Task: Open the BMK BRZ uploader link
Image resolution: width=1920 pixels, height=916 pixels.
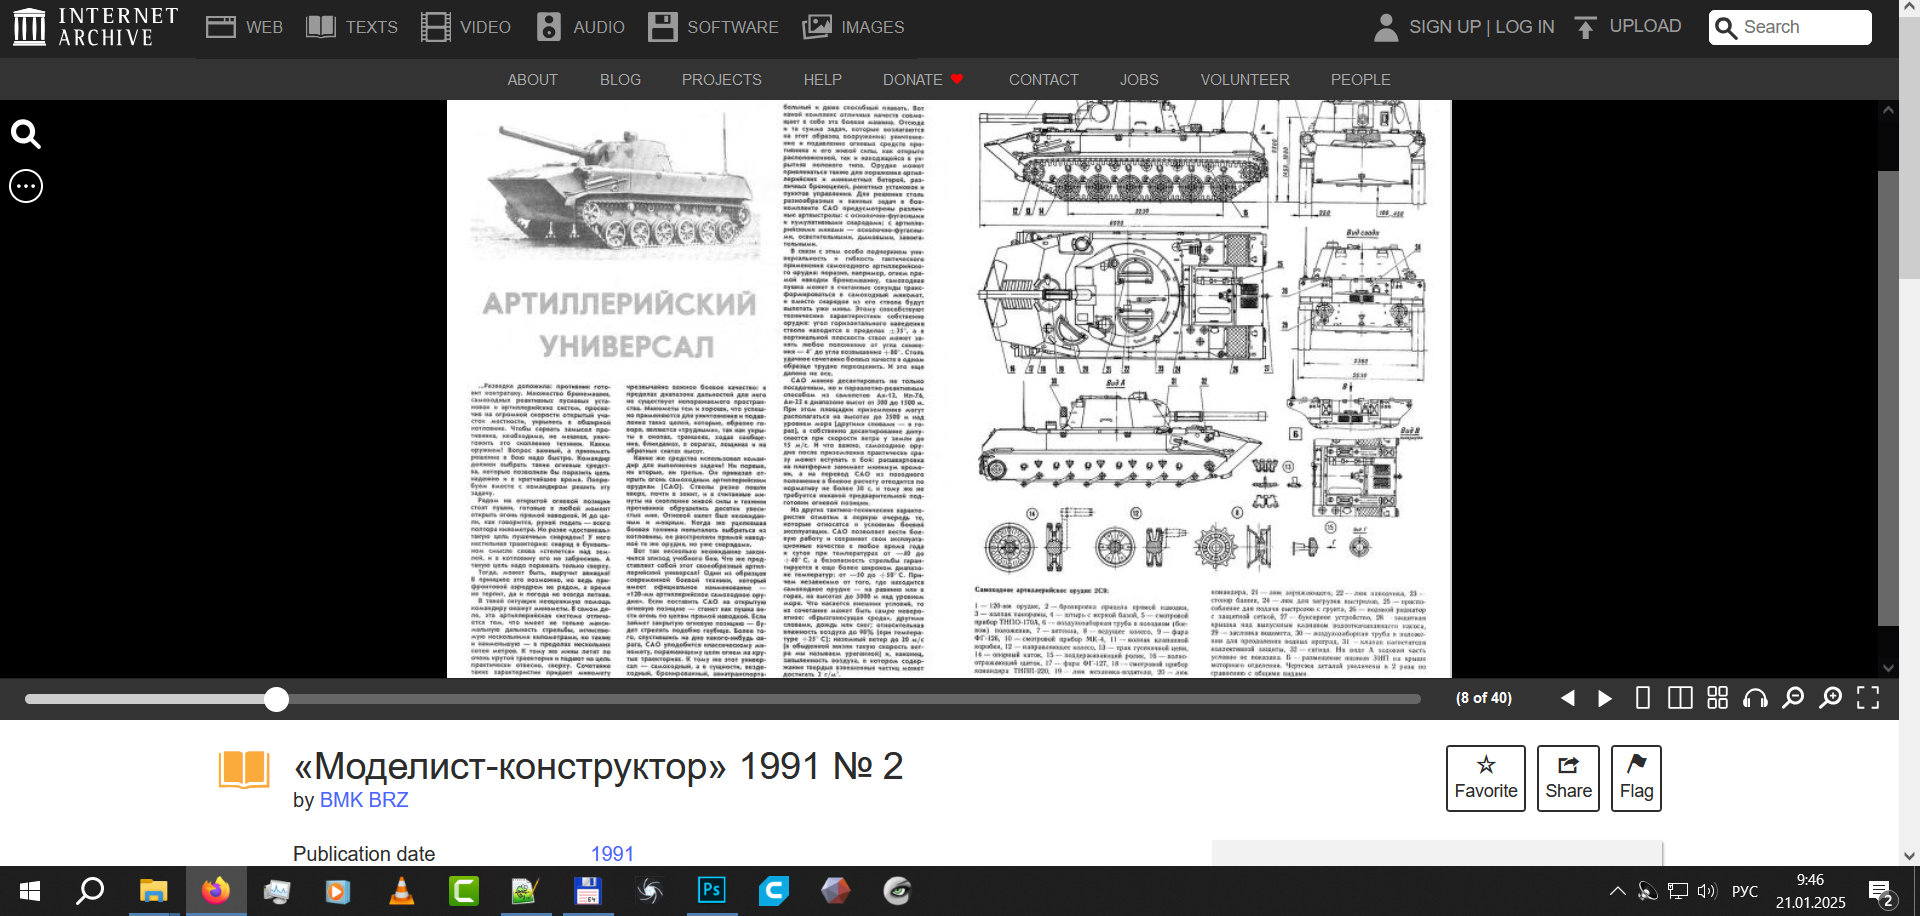Action: tap(364, 800)
